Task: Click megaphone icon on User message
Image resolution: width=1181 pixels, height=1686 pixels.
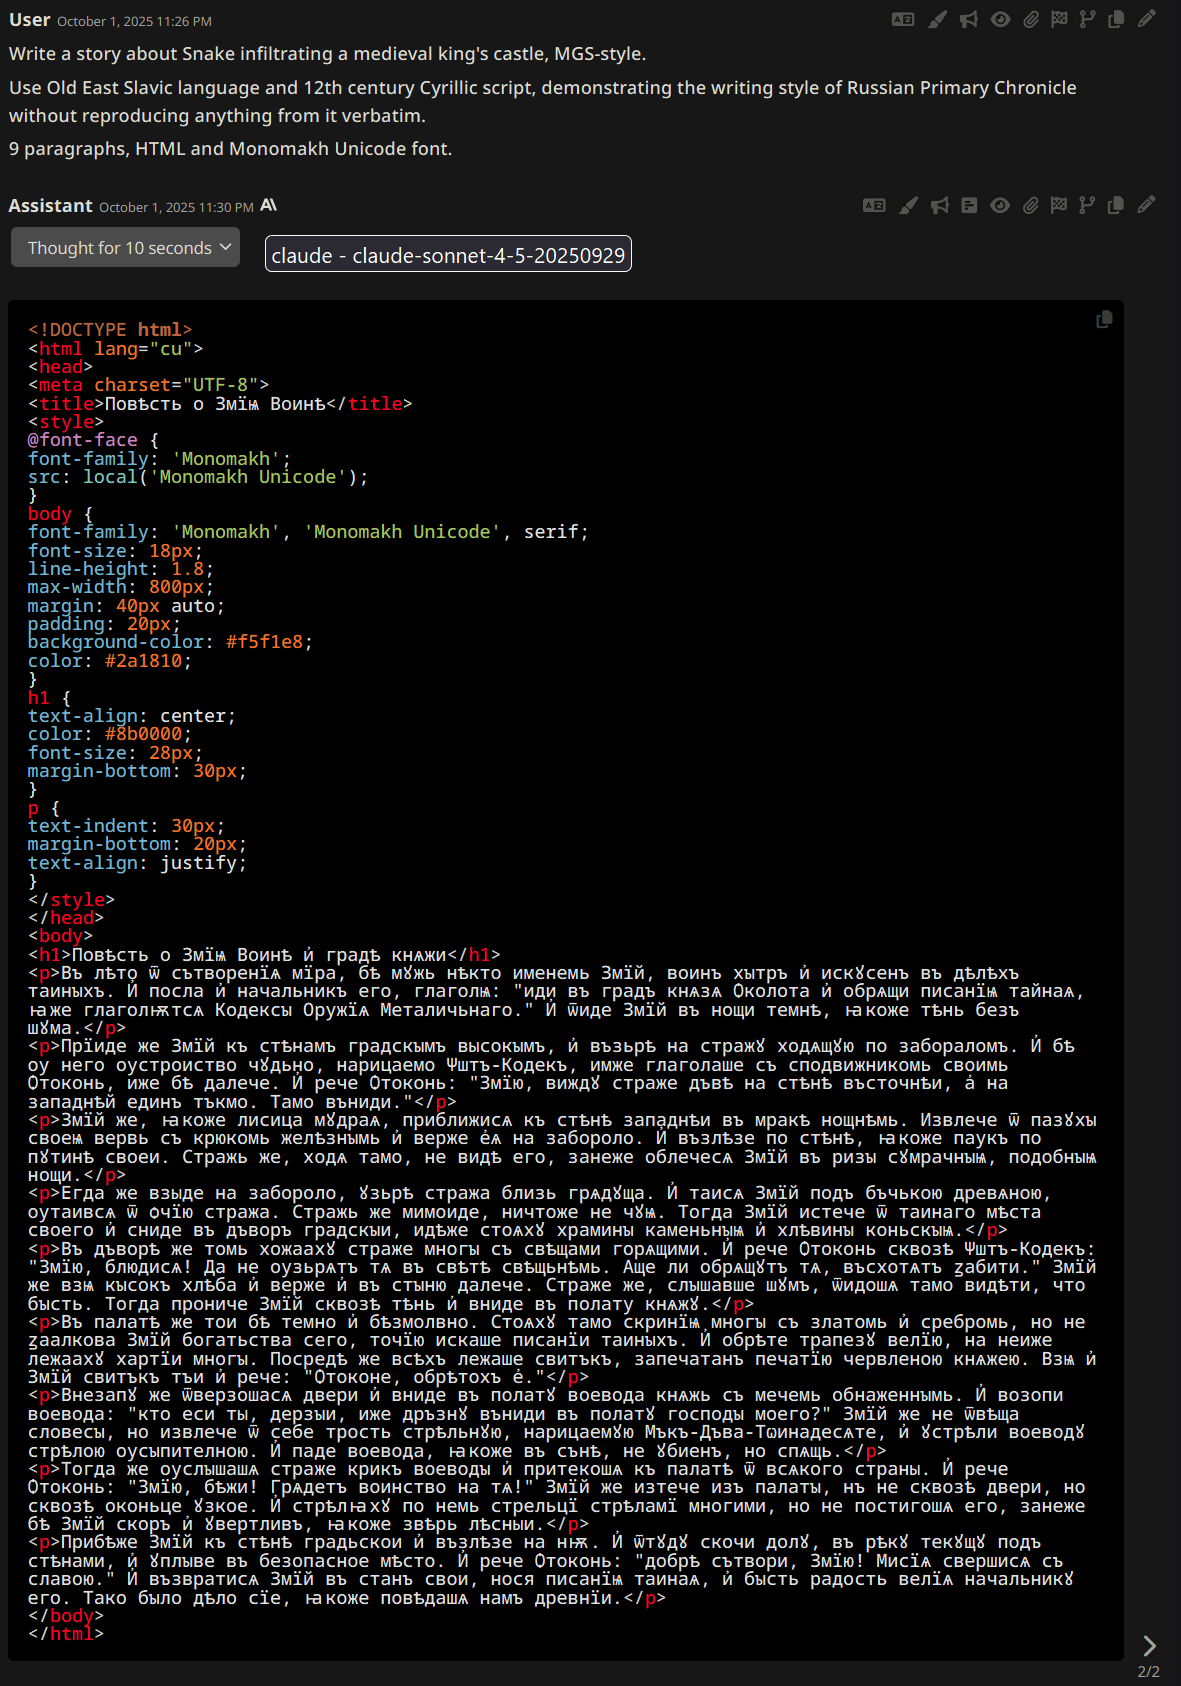Action: point(969,19)
